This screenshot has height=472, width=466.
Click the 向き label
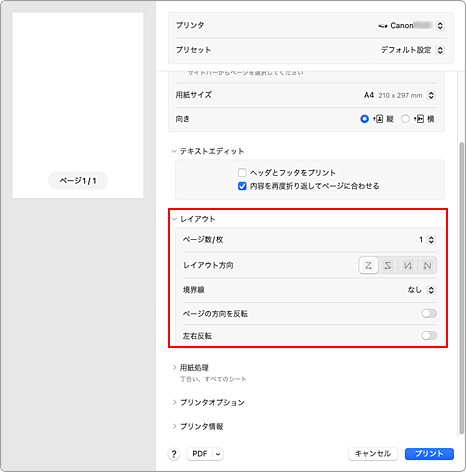183,119
